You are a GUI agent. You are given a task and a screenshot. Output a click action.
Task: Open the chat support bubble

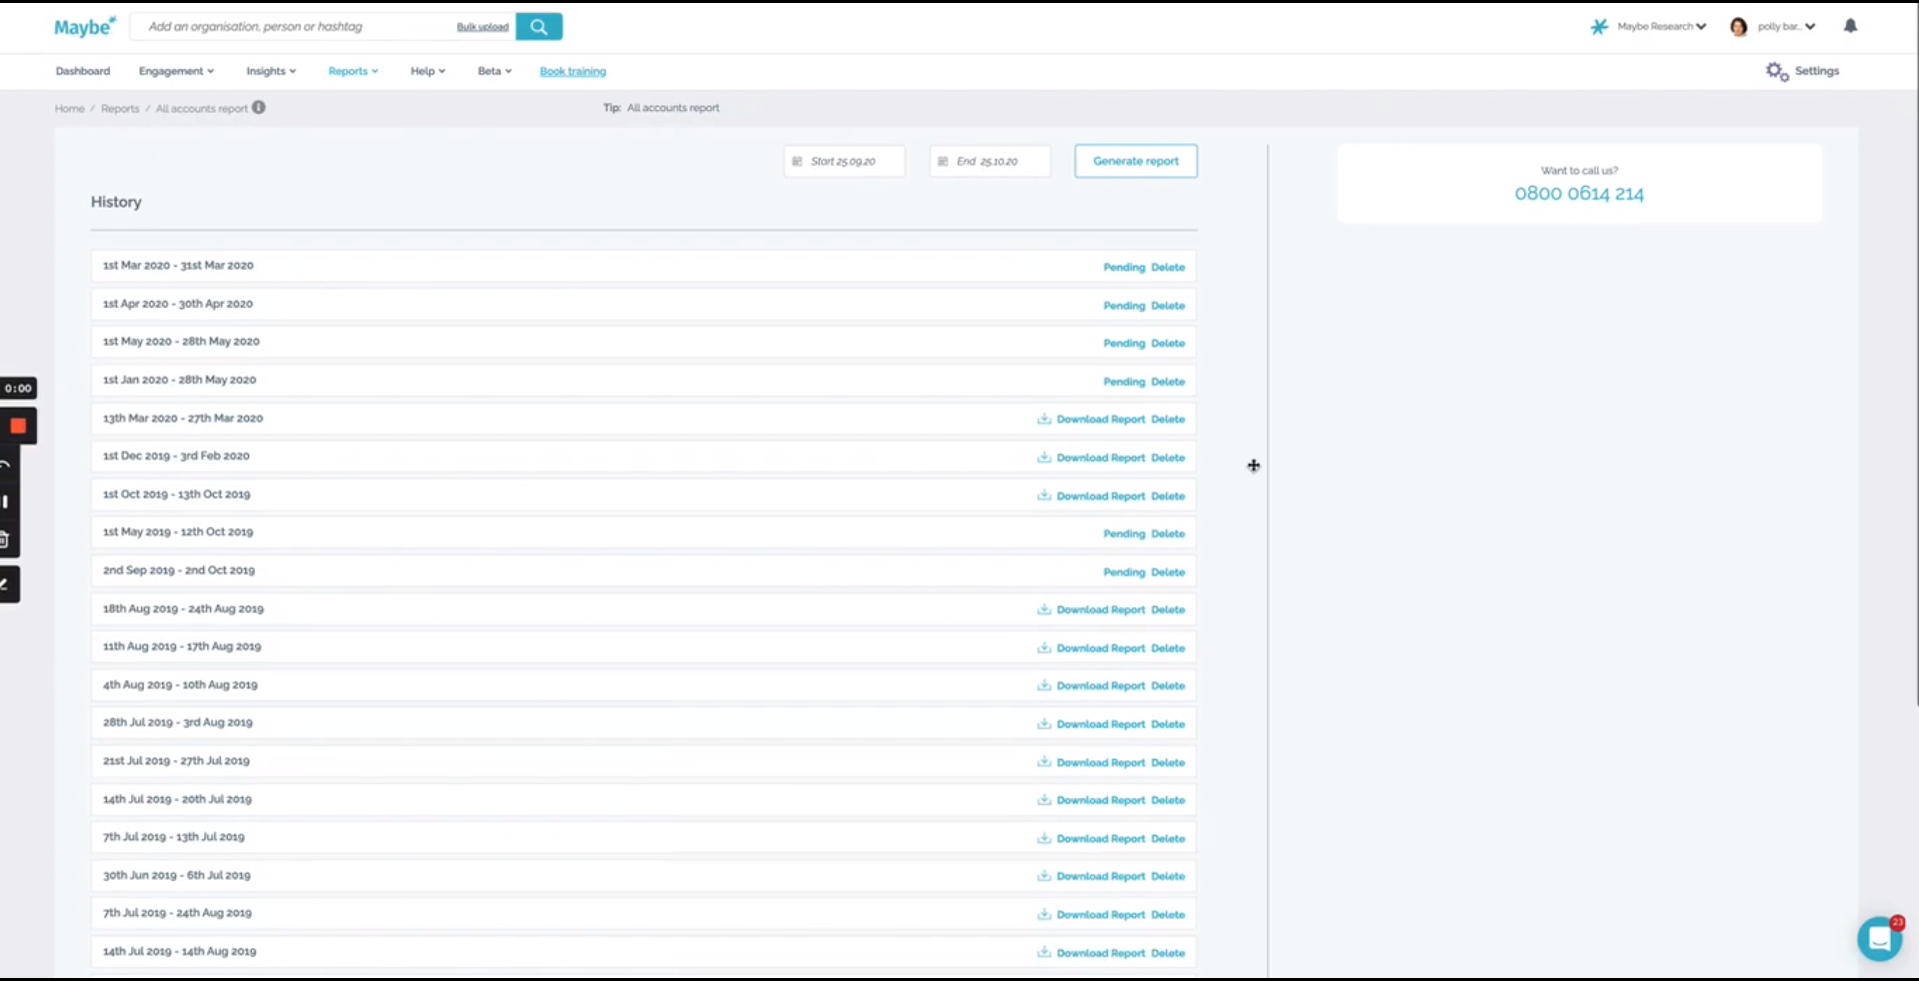(1880, 939)
